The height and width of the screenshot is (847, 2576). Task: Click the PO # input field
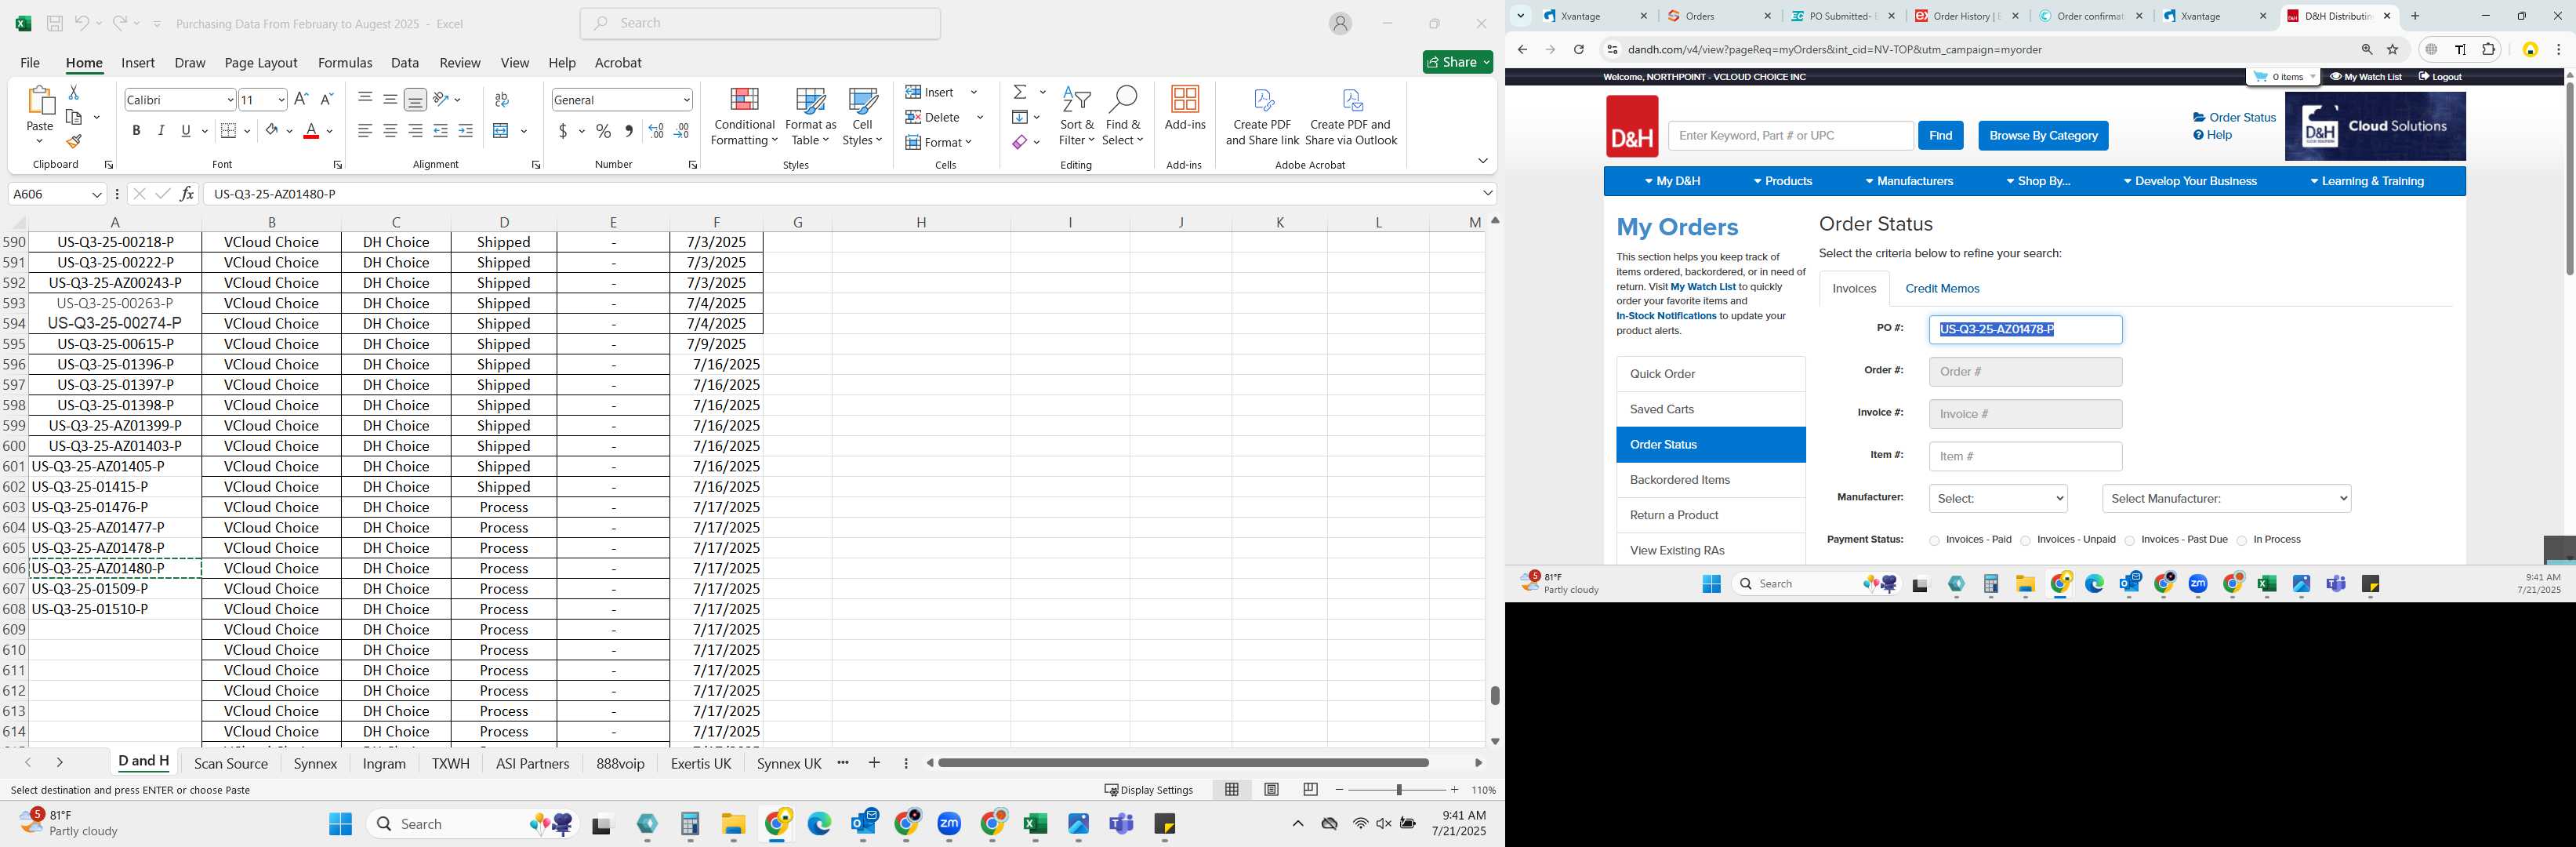tap(2025, 329)
